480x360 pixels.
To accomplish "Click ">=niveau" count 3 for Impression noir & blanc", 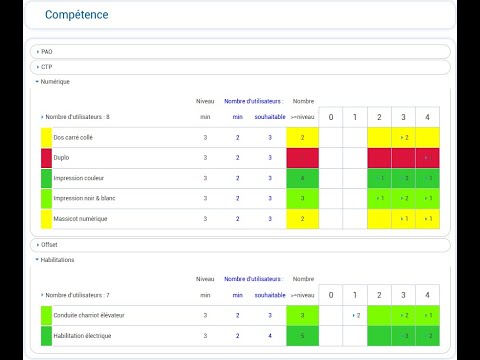I will 302,198.
